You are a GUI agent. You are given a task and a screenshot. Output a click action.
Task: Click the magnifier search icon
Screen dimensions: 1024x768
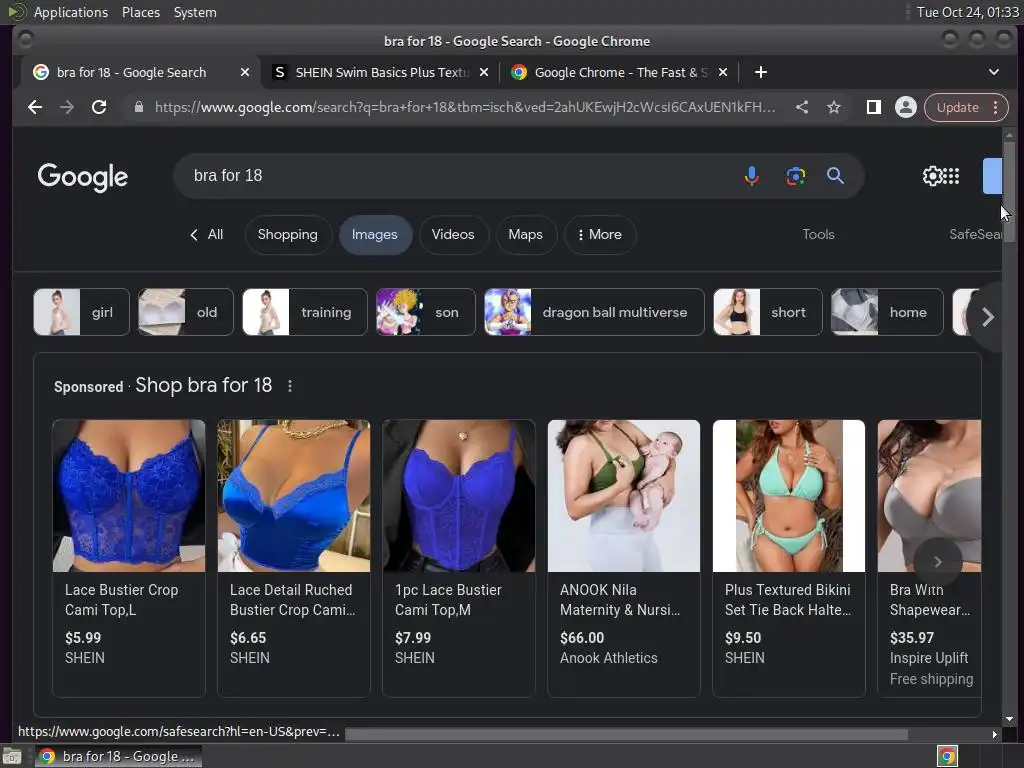click(835, 176)
